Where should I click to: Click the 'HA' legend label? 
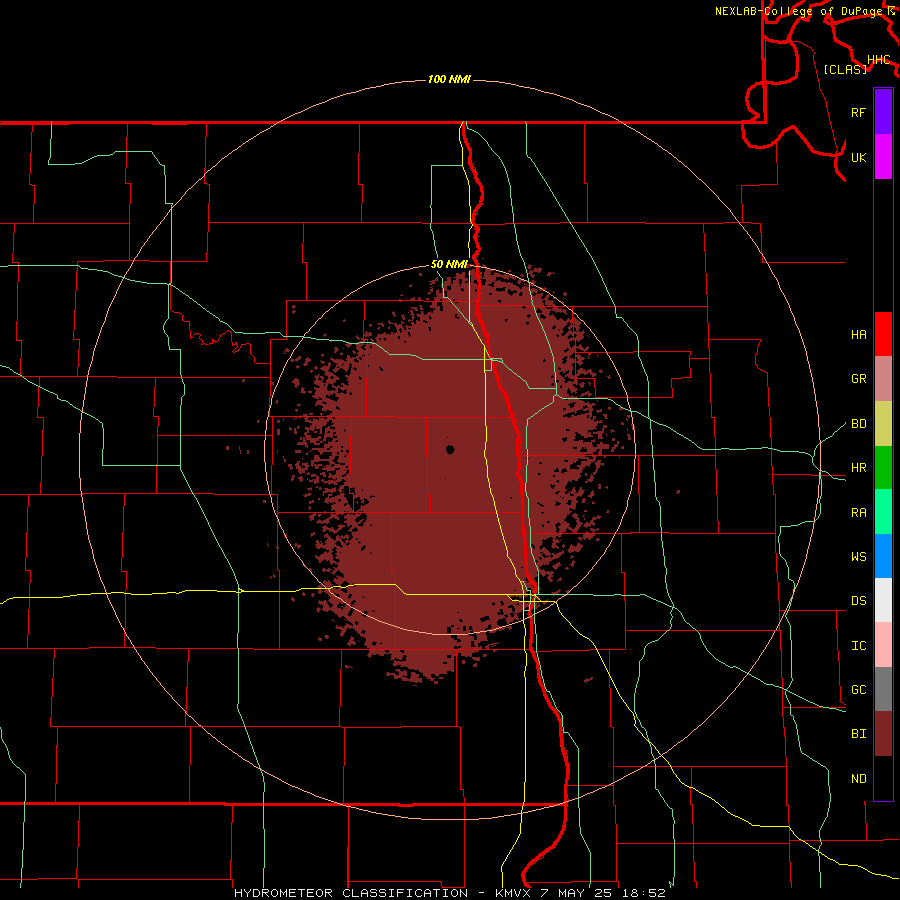coord(858,335)
